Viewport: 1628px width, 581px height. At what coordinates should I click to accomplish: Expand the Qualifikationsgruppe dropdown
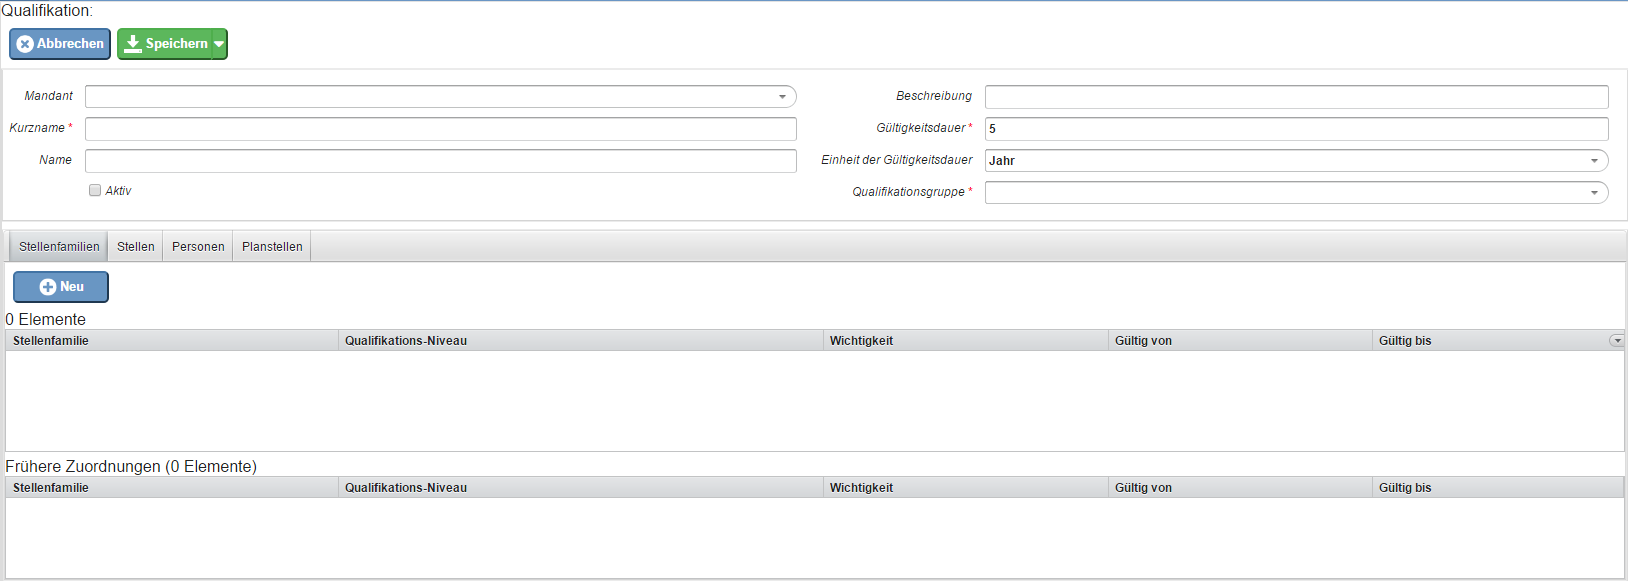(x=1594, y=193)
